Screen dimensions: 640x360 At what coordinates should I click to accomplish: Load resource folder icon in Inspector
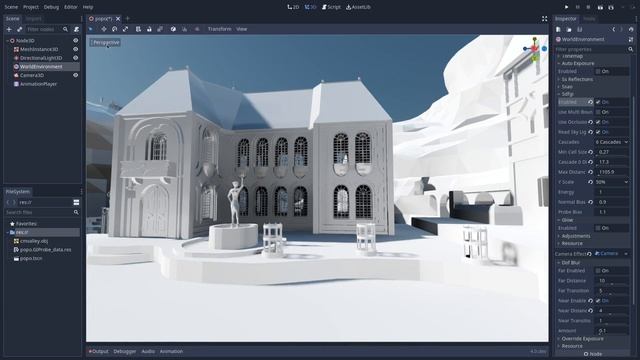click(x=569, y=29)
